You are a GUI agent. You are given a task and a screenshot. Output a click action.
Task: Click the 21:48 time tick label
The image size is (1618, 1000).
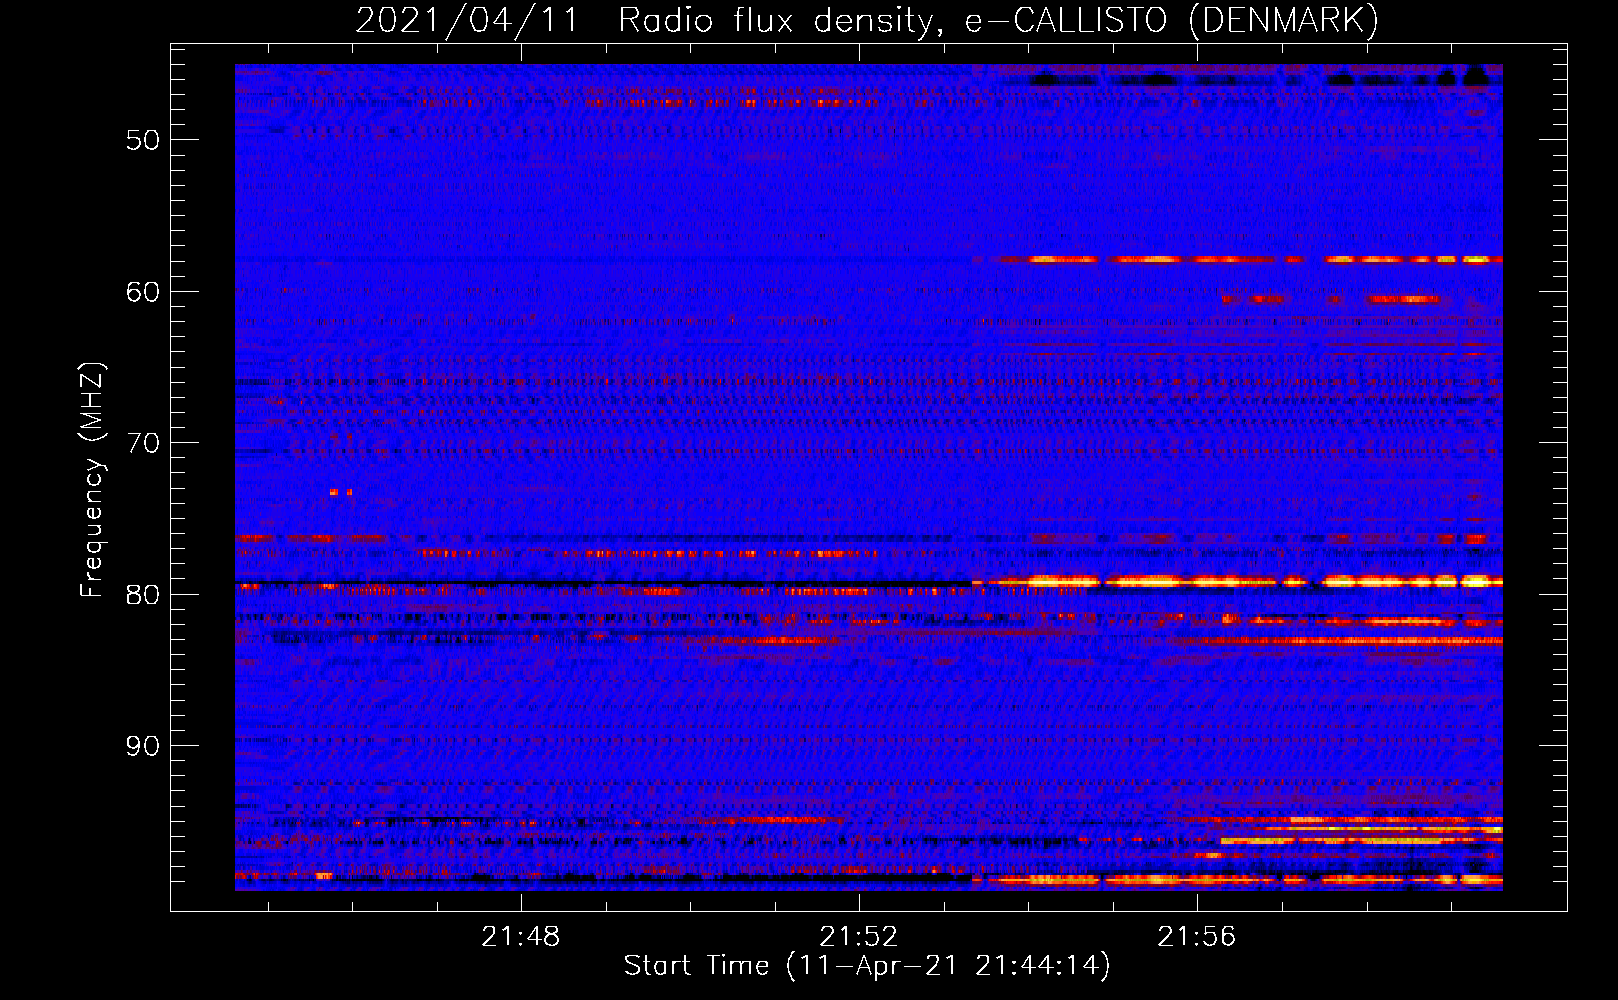click(x=521, y=936)
